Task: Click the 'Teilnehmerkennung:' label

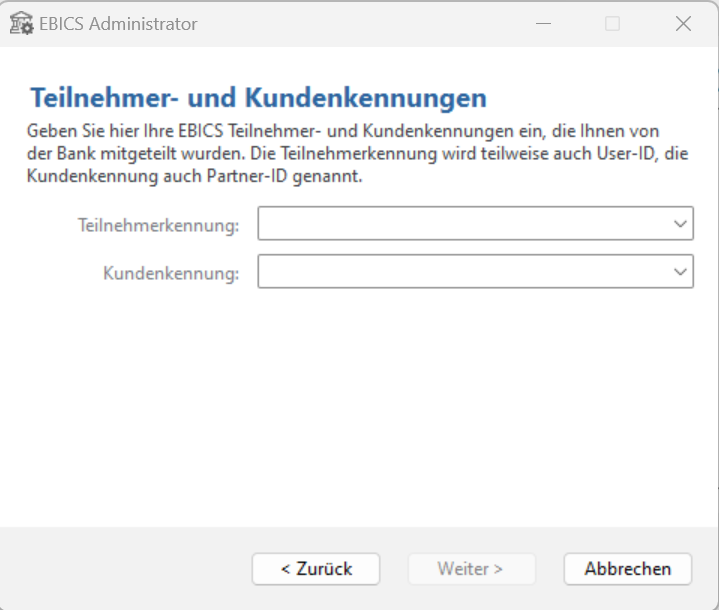Action: (158, 226)
